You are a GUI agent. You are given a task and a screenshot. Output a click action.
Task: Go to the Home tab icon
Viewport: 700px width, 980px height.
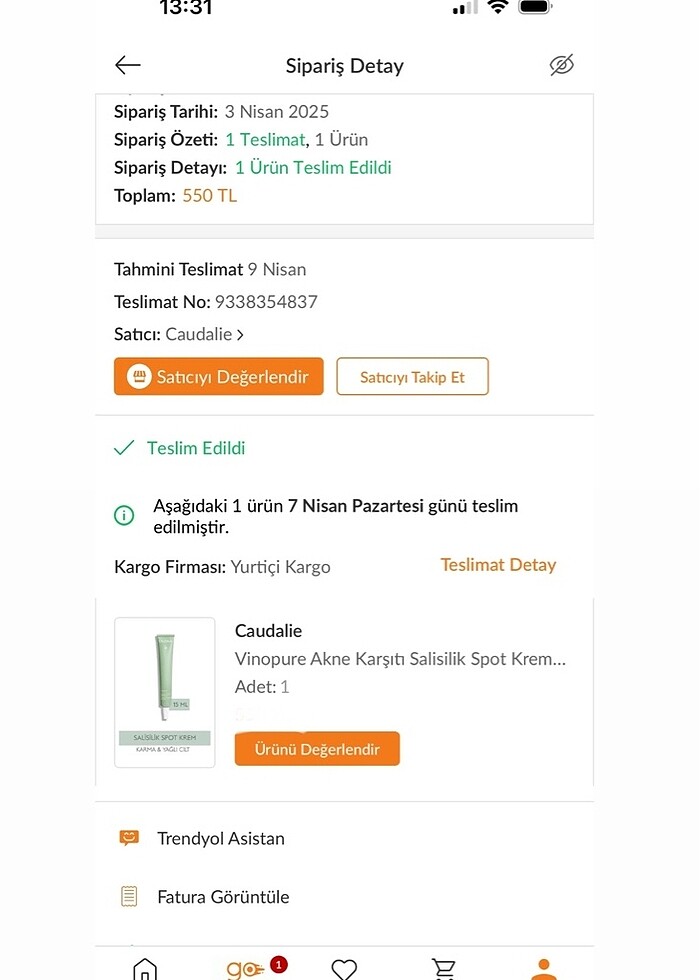pyautogui.click(x=145, y=968)
